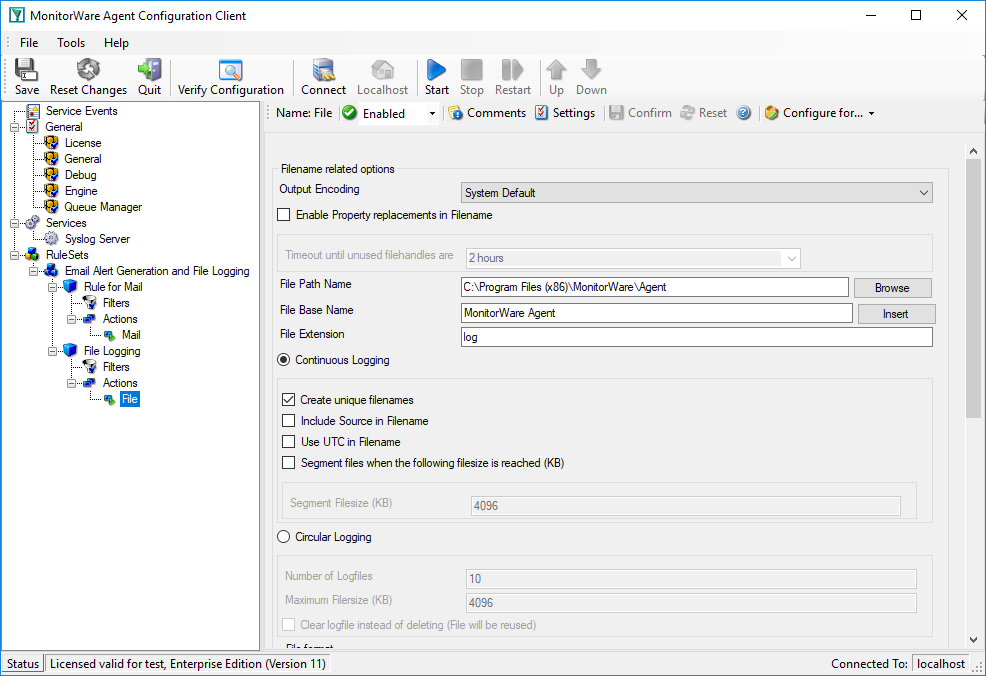
Task: Enable Segment files when filesize reached
Action: pos(289,463)
